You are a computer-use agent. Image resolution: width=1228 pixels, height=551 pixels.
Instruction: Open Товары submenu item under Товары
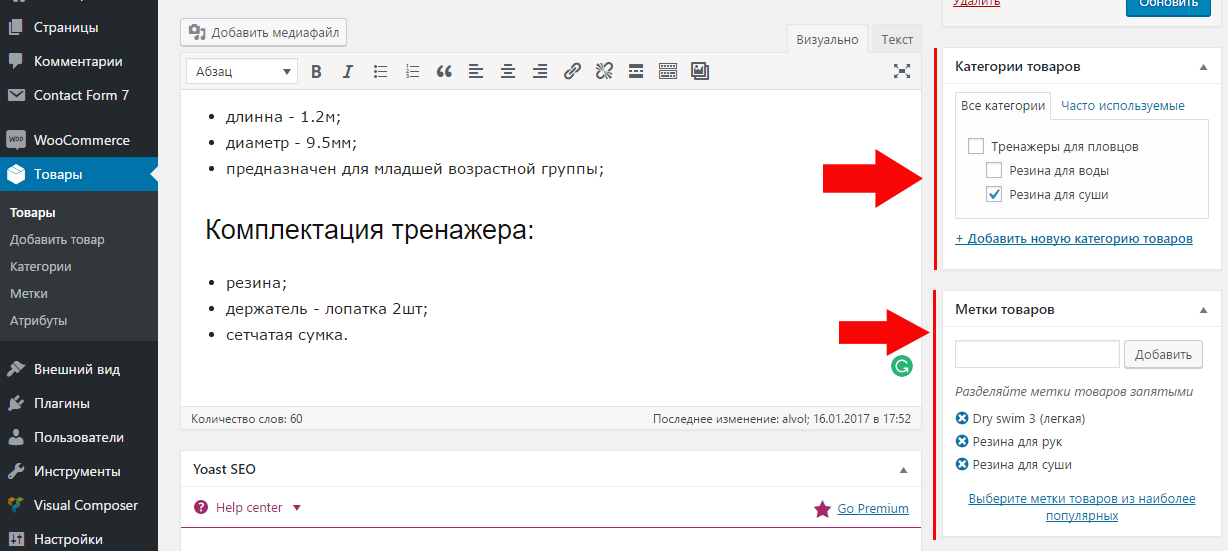pos(33,213)
